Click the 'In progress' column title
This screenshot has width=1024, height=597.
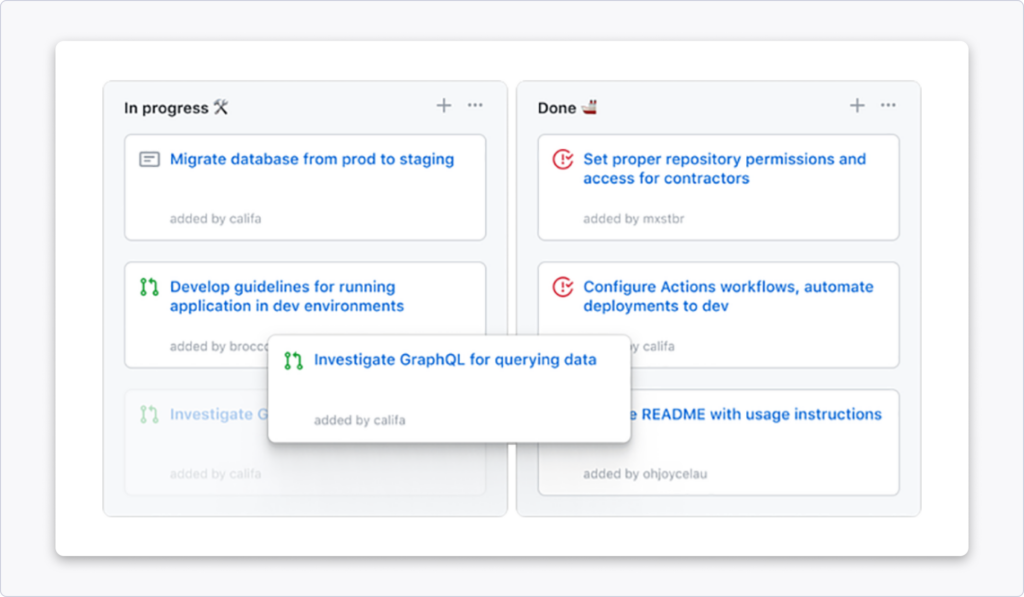tap(165, 108)
